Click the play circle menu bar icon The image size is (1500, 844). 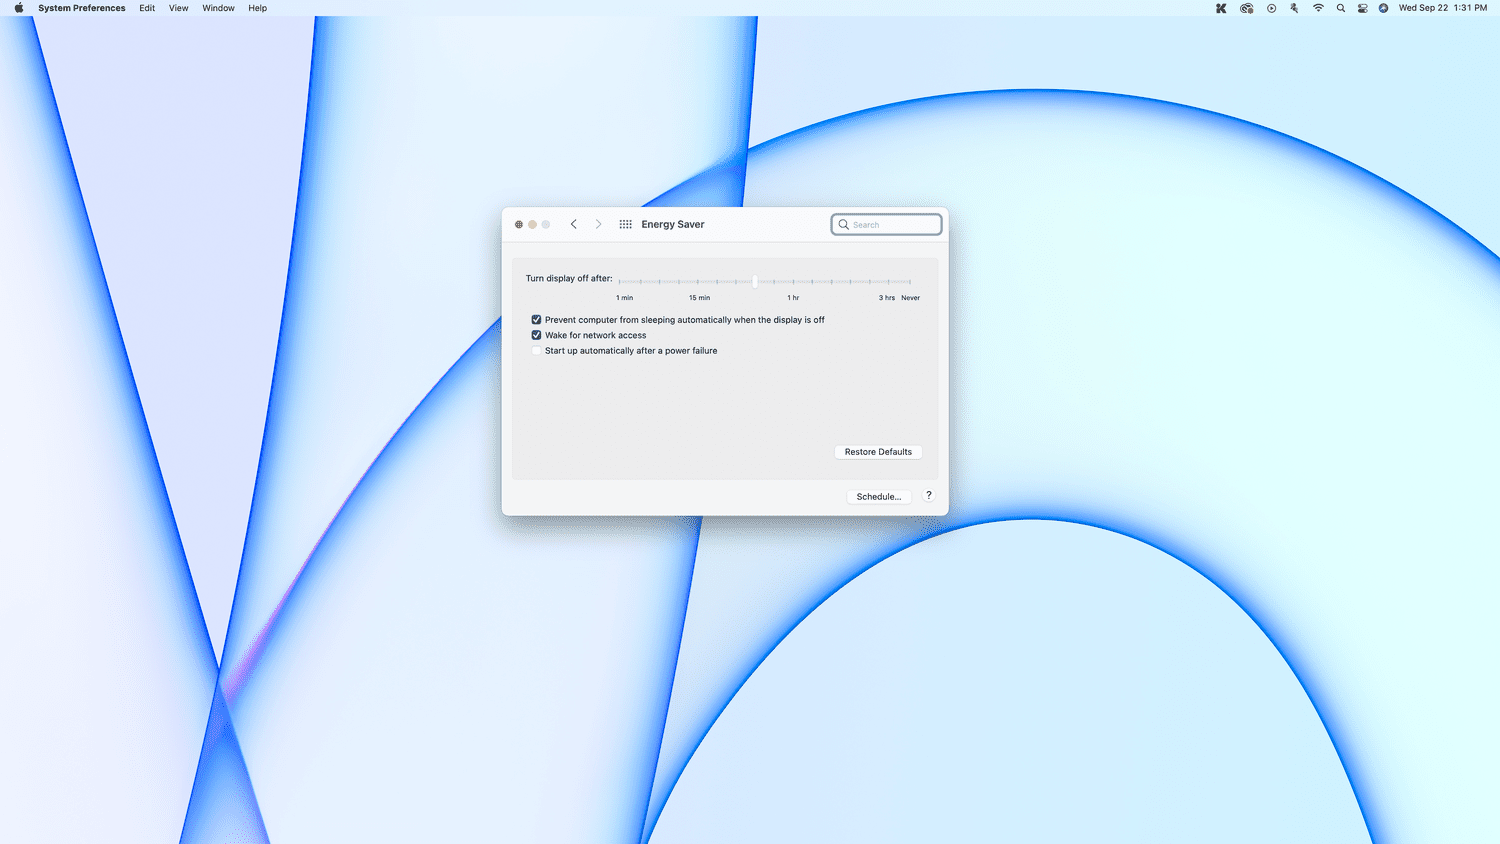coord(1271,8)
